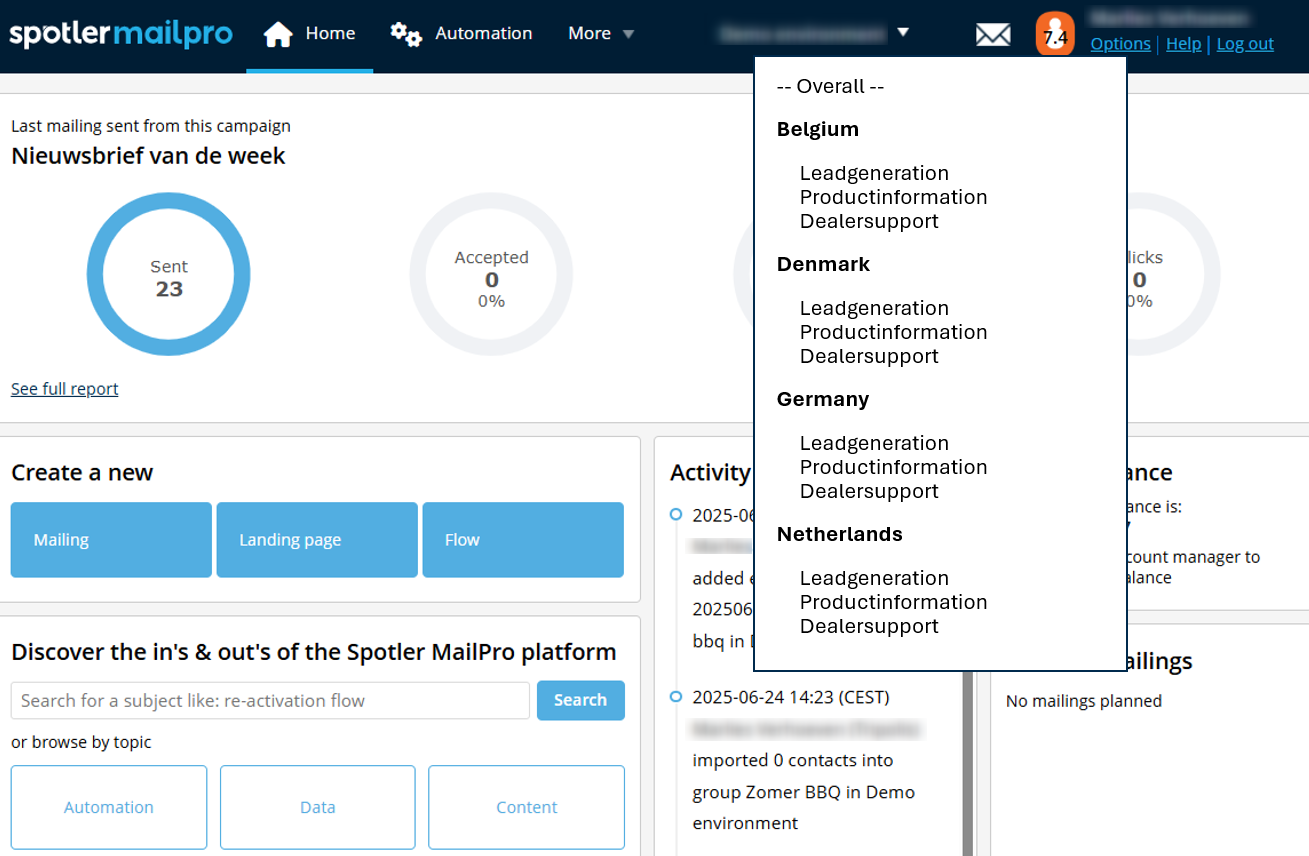Select Leadgeneration under Netherlands
1309x856 pixels.
coord(874,578)
